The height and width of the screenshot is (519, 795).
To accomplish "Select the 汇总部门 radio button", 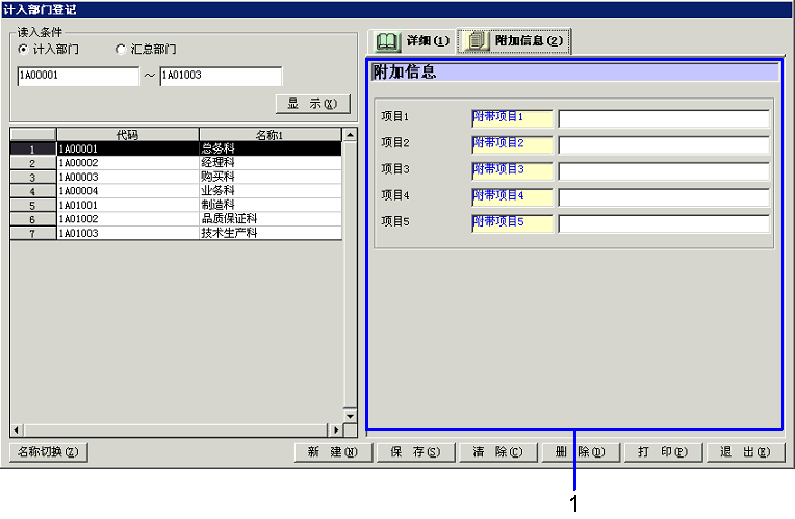I will pyautogui.click(x=122, y=49).
